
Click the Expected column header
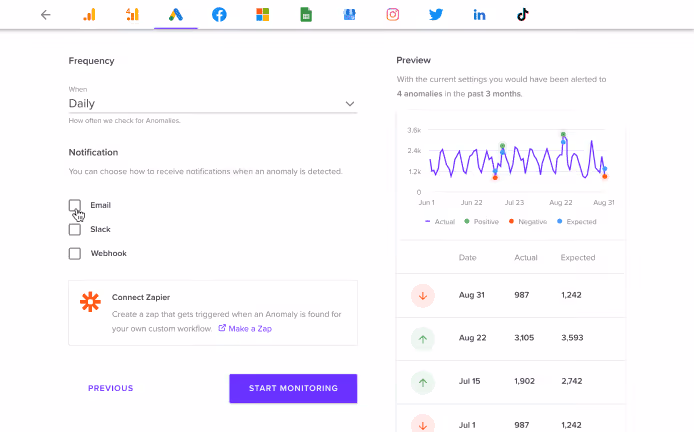click(x=578, y=258)
